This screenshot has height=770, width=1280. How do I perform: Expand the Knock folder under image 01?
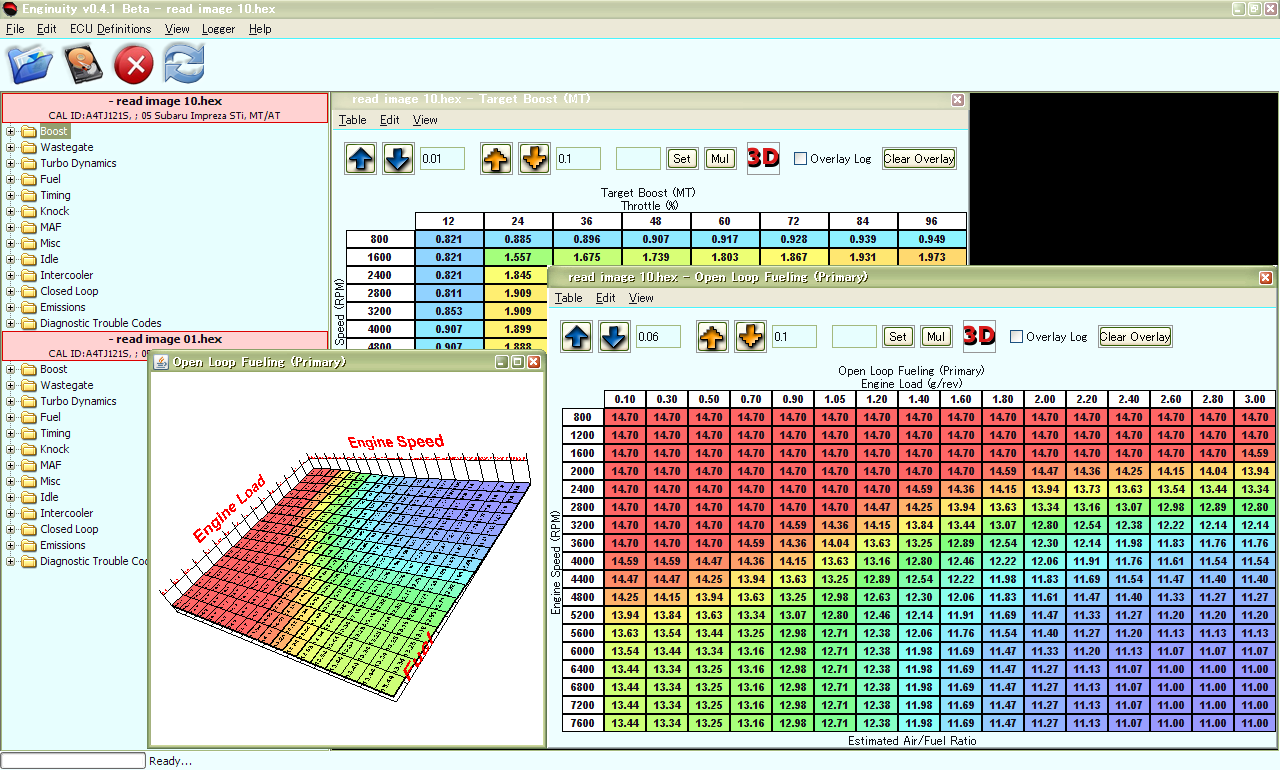[11, 449]
